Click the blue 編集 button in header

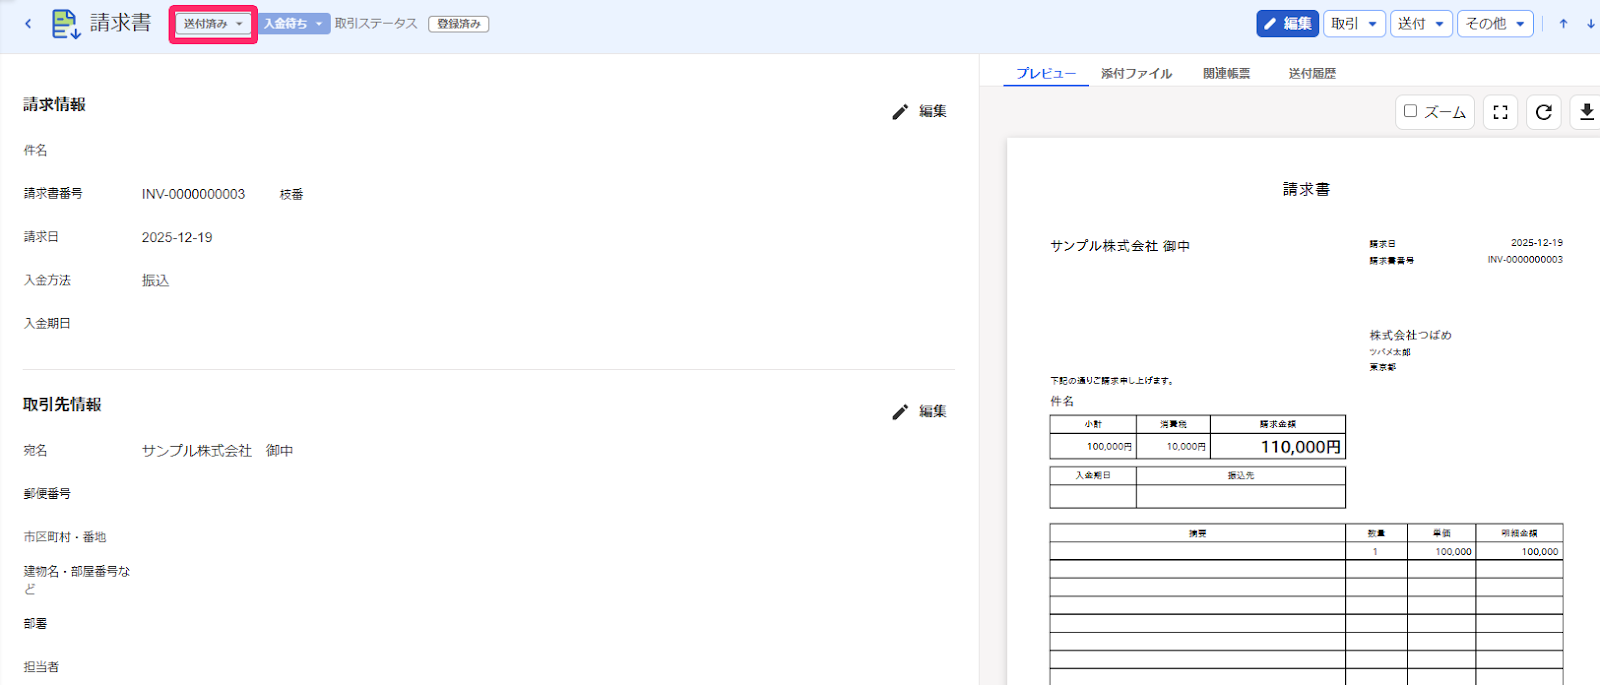(1288, 24)
